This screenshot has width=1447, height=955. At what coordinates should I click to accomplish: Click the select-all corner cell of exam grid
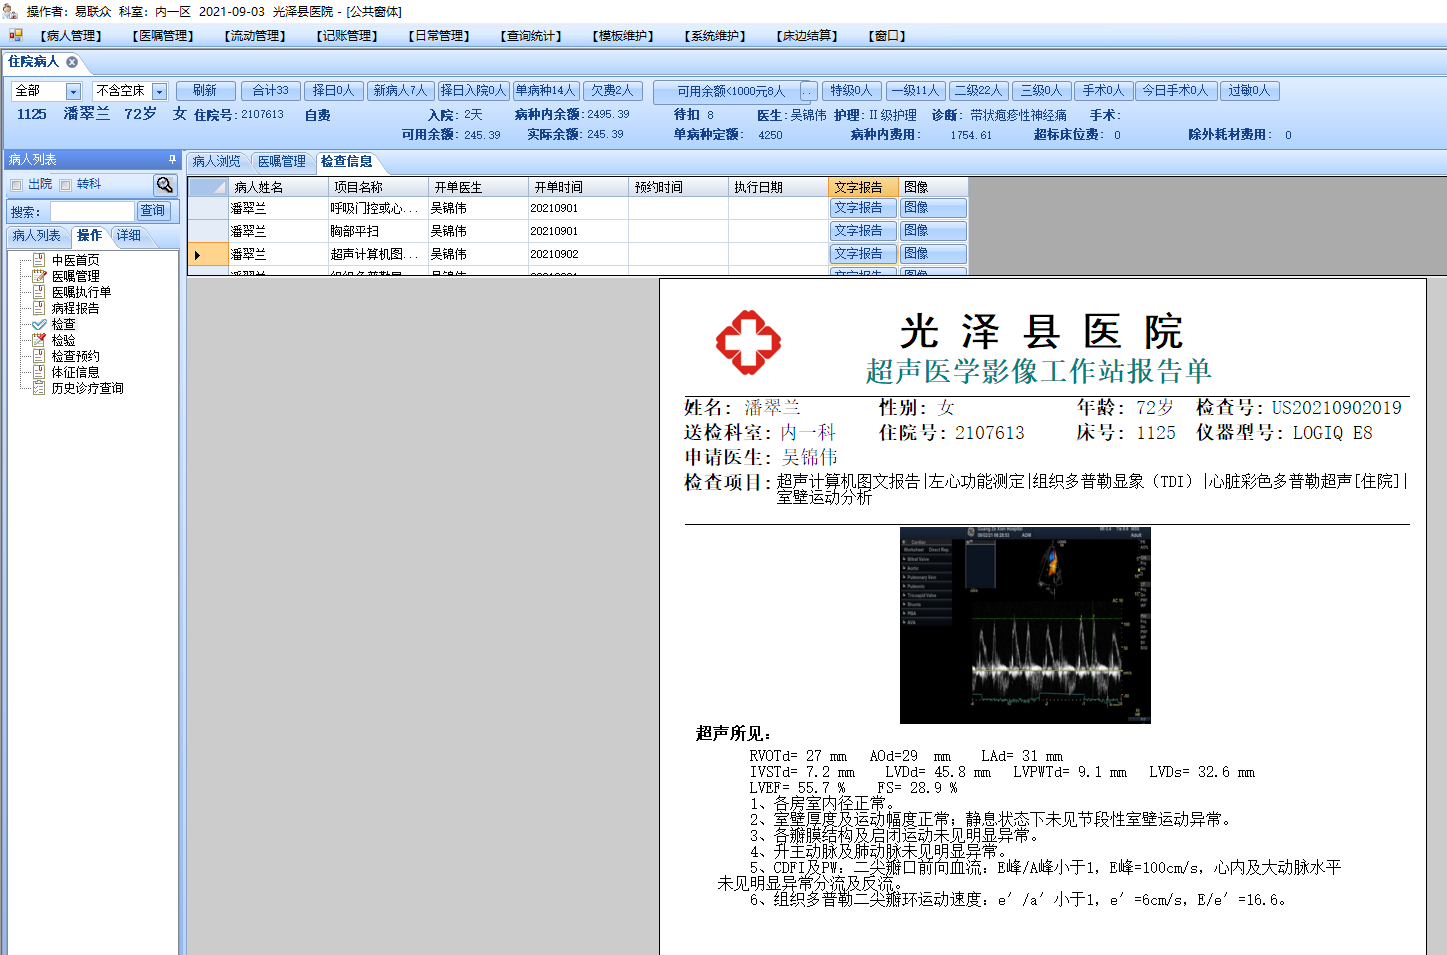pos(208,187)
